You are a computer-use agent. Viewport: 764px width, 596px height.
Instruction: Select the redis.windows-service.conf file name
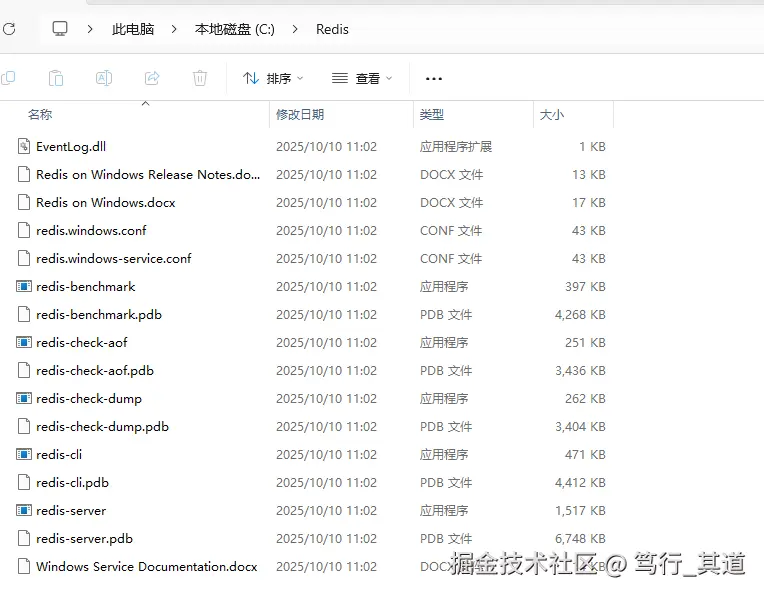(x=114, y=259)
